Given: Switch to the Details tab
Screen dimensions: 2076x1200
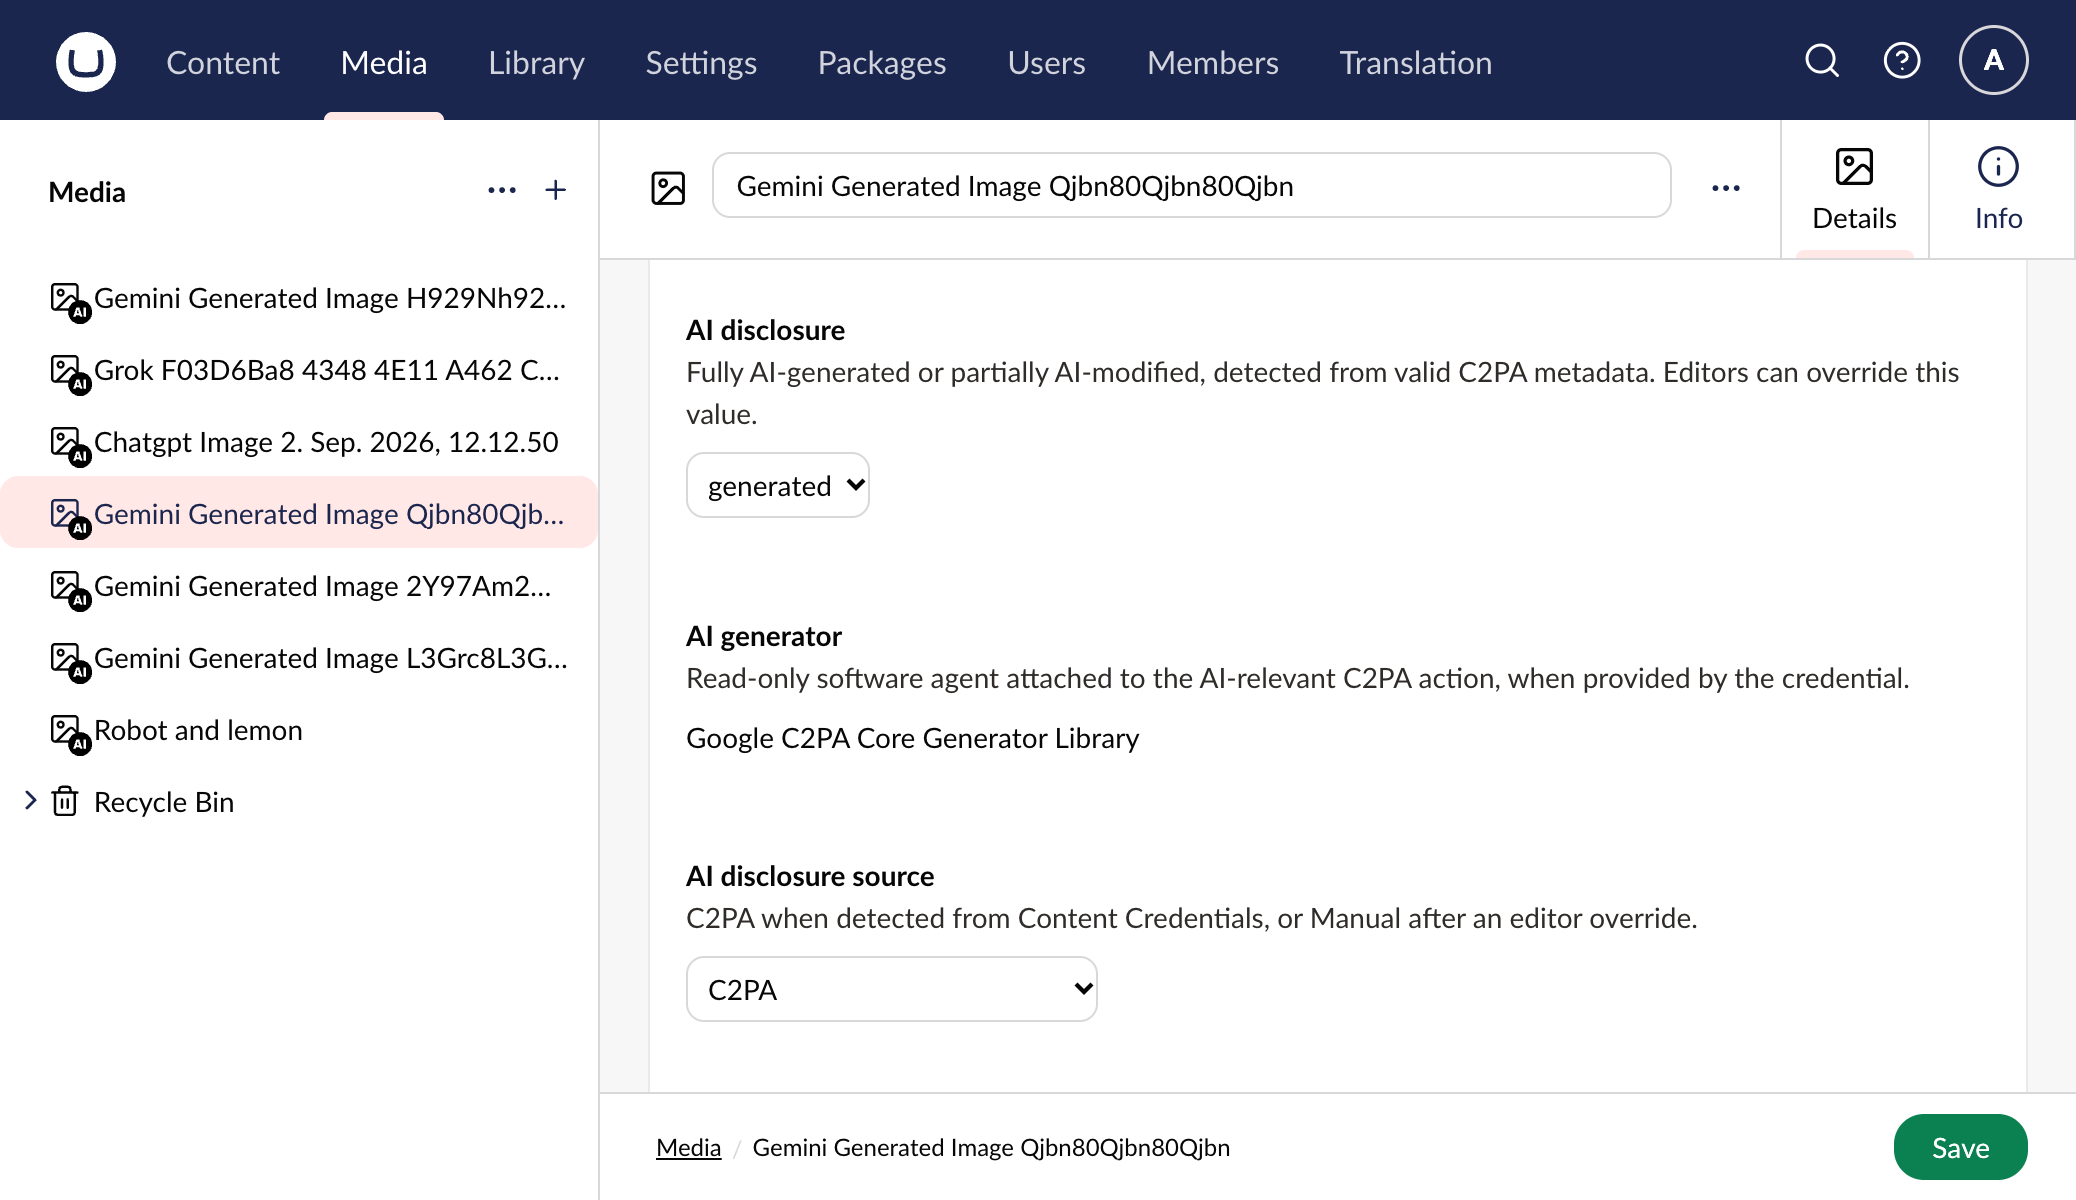Looking at the screenshot, I should [1854, 190].
